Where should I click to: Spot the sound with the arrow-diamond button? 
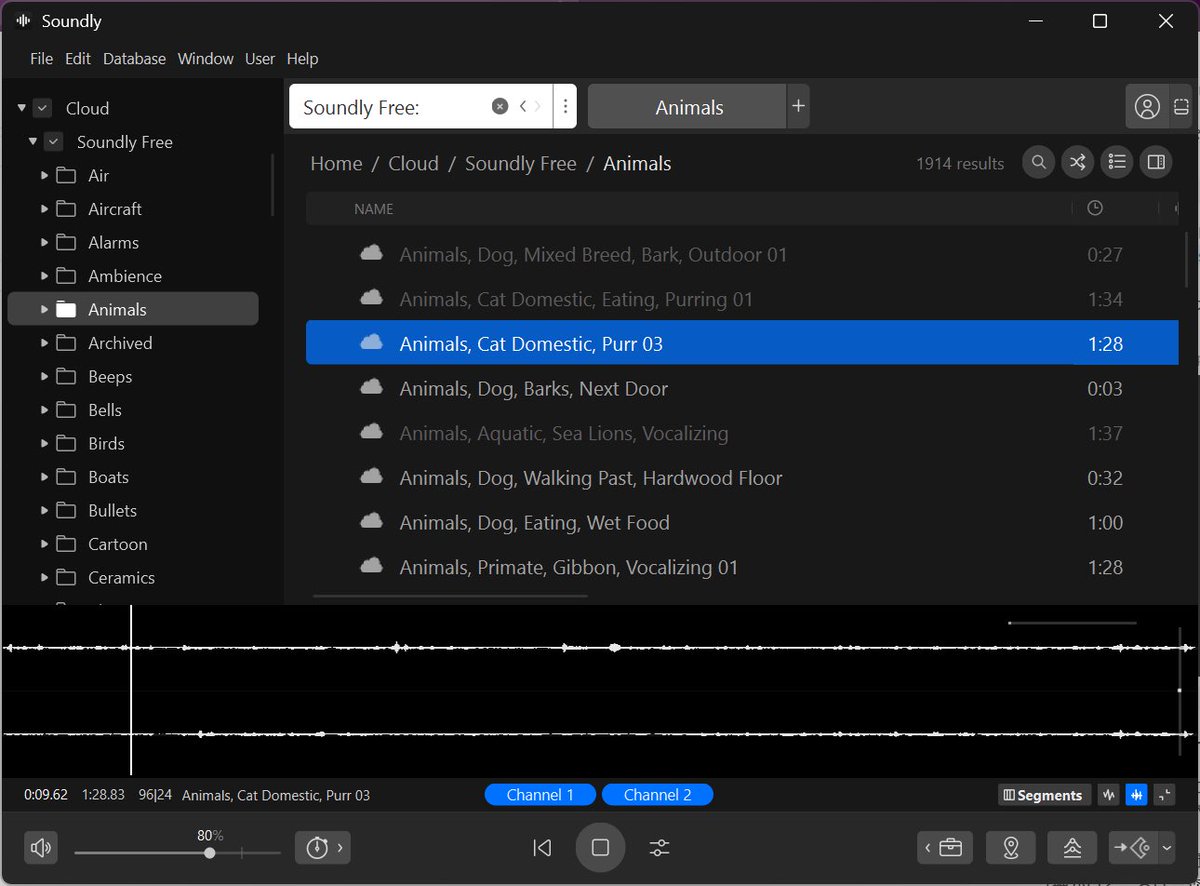click(x=1134, y=848)
